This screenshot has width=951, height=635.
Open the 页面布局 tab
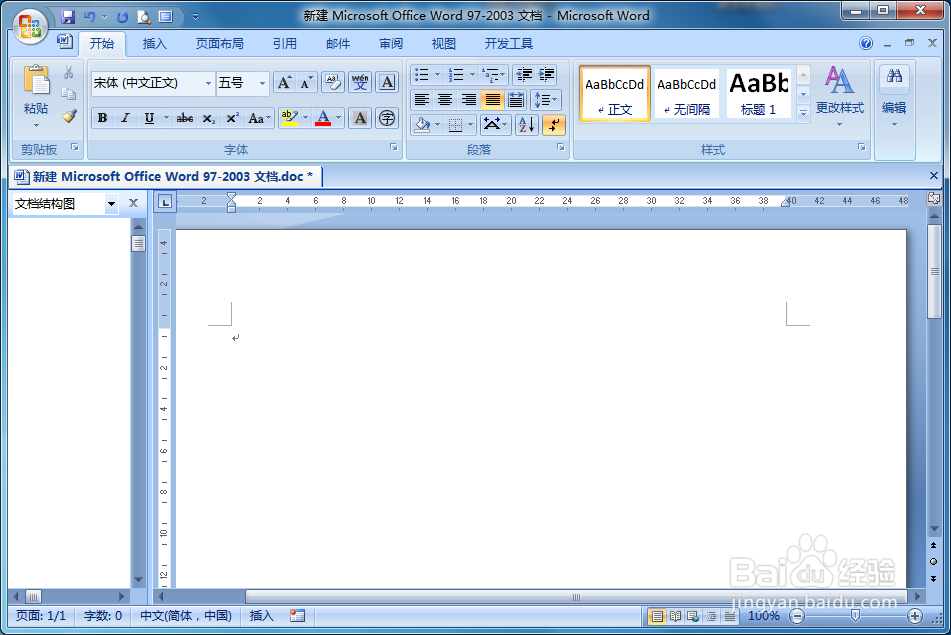pos(220,44)
